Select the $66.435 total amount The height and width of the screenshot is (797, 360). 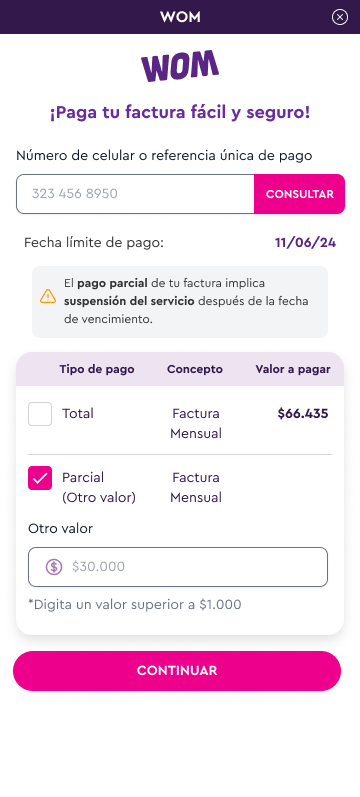pyautogui.click(x=303, y=414)
